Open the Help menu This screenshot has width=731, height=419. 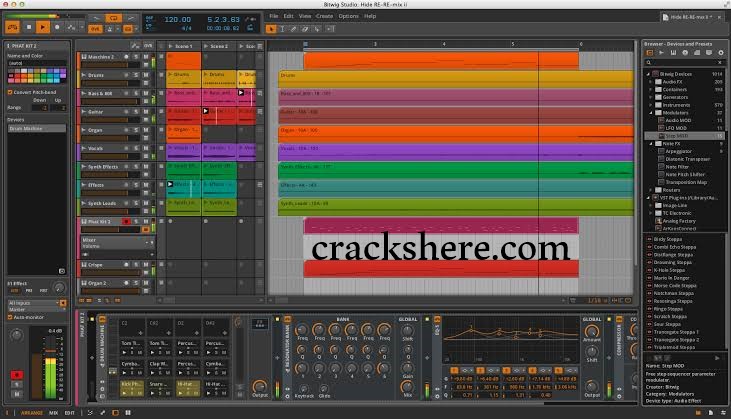click(x=370, y=16)
